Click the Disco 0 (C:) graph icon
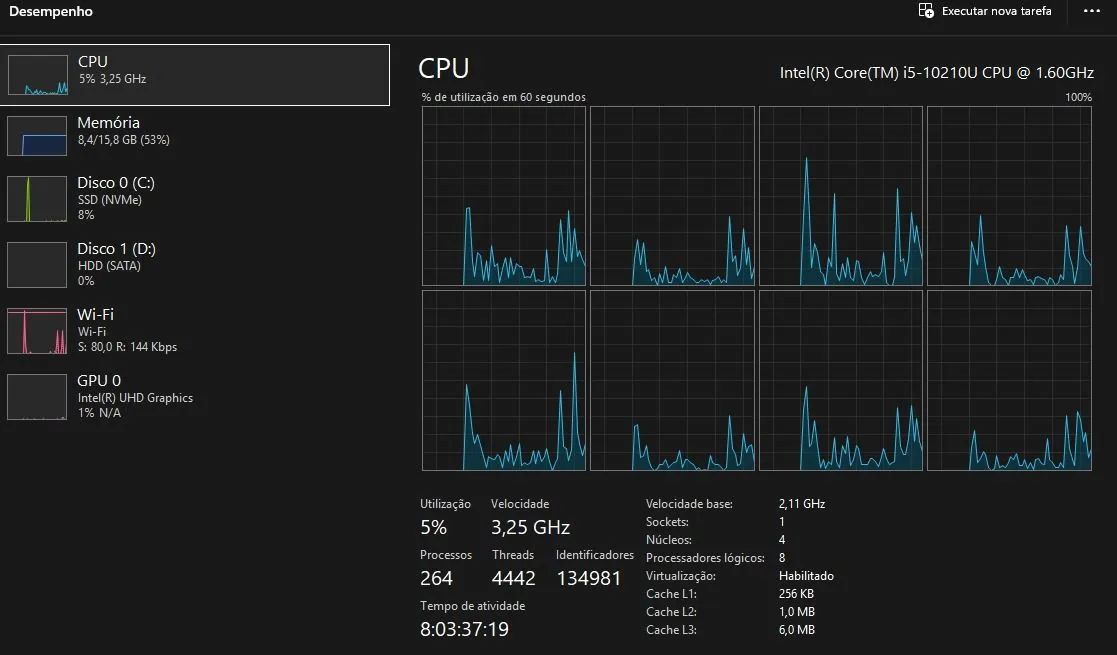 pos(37,199)
